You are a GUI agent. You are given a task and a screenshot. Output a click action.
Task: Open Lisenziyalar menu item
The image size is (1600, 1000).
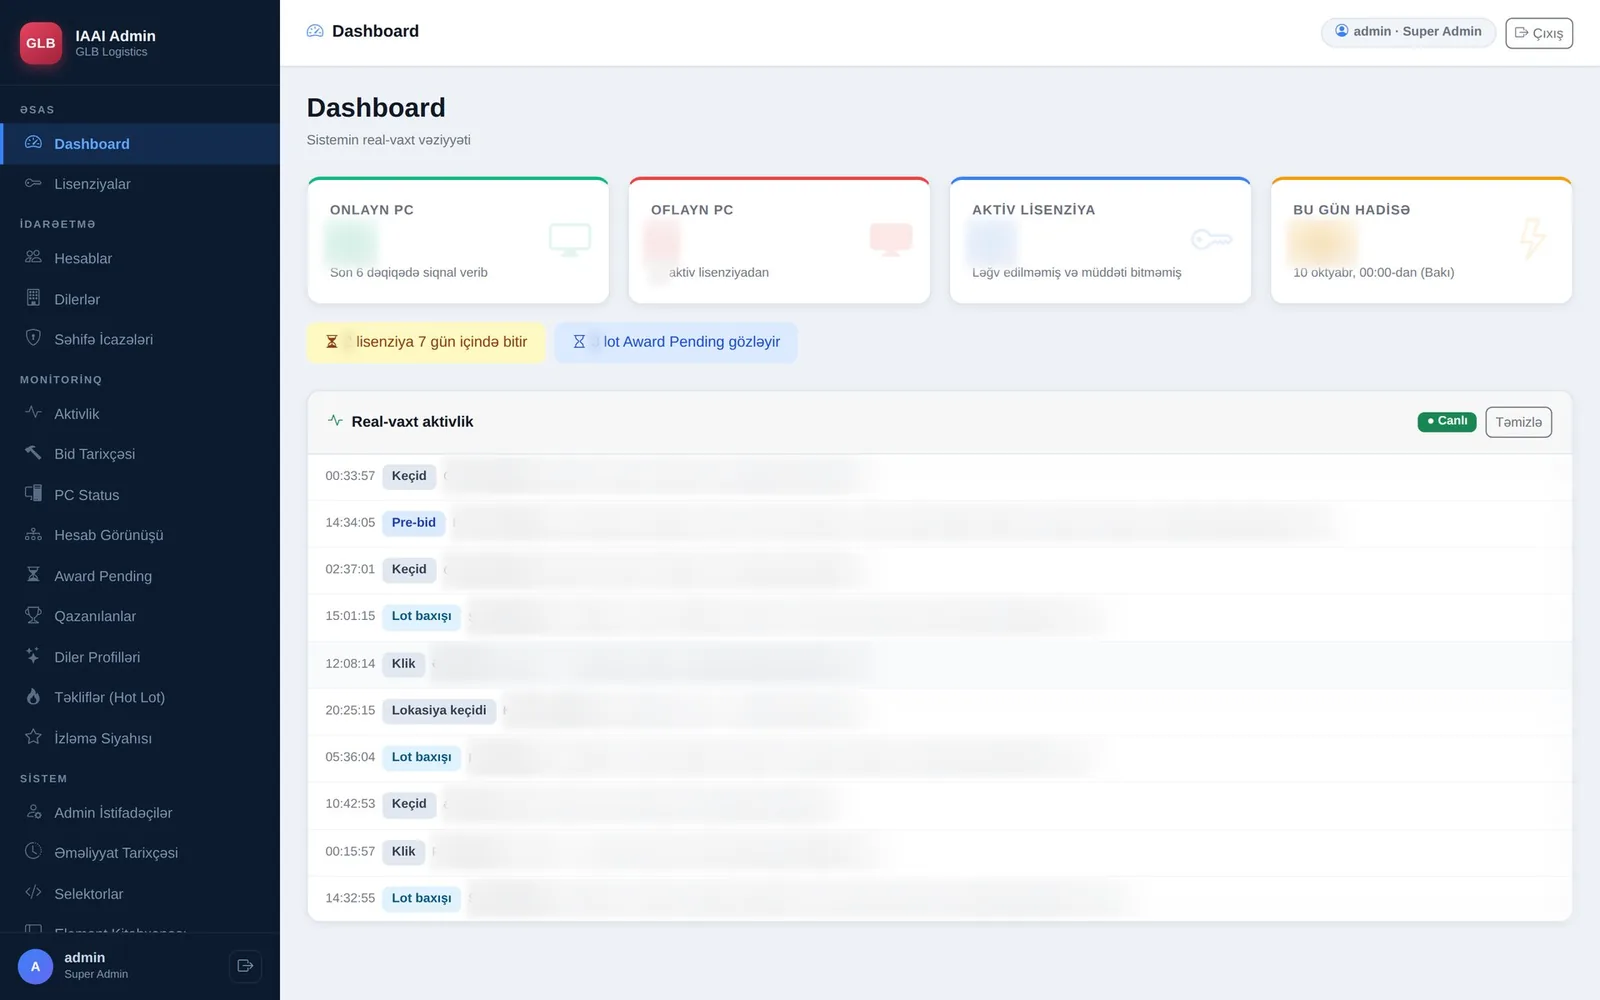(x=140, y=184)
